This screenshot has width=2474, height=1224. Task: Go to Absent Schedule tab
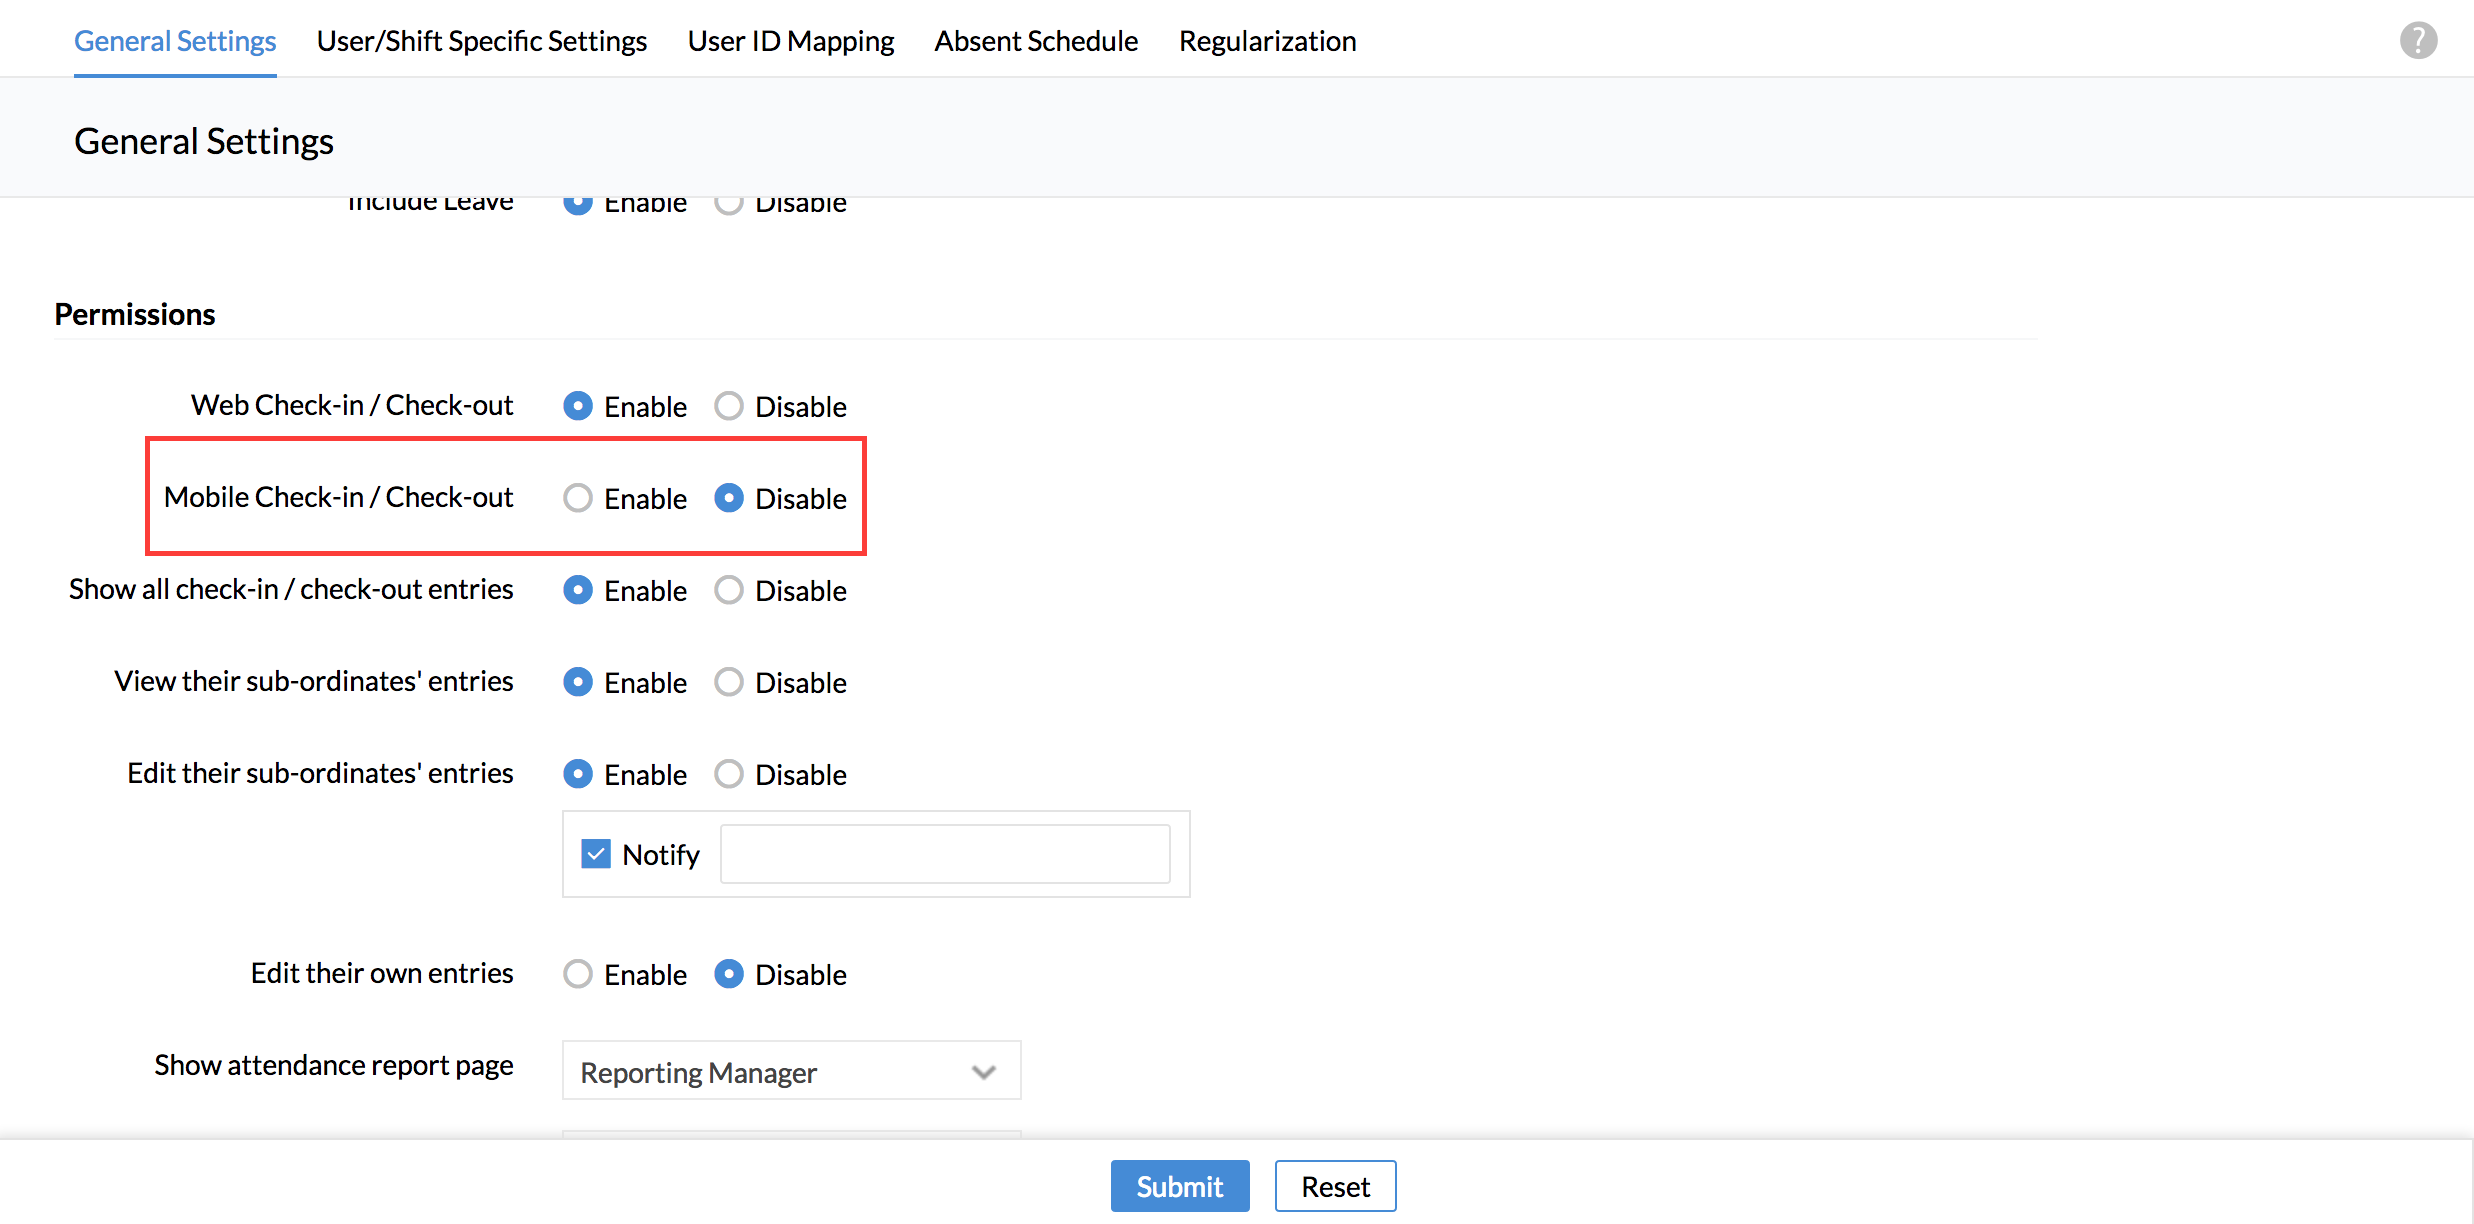point(1036,41)
